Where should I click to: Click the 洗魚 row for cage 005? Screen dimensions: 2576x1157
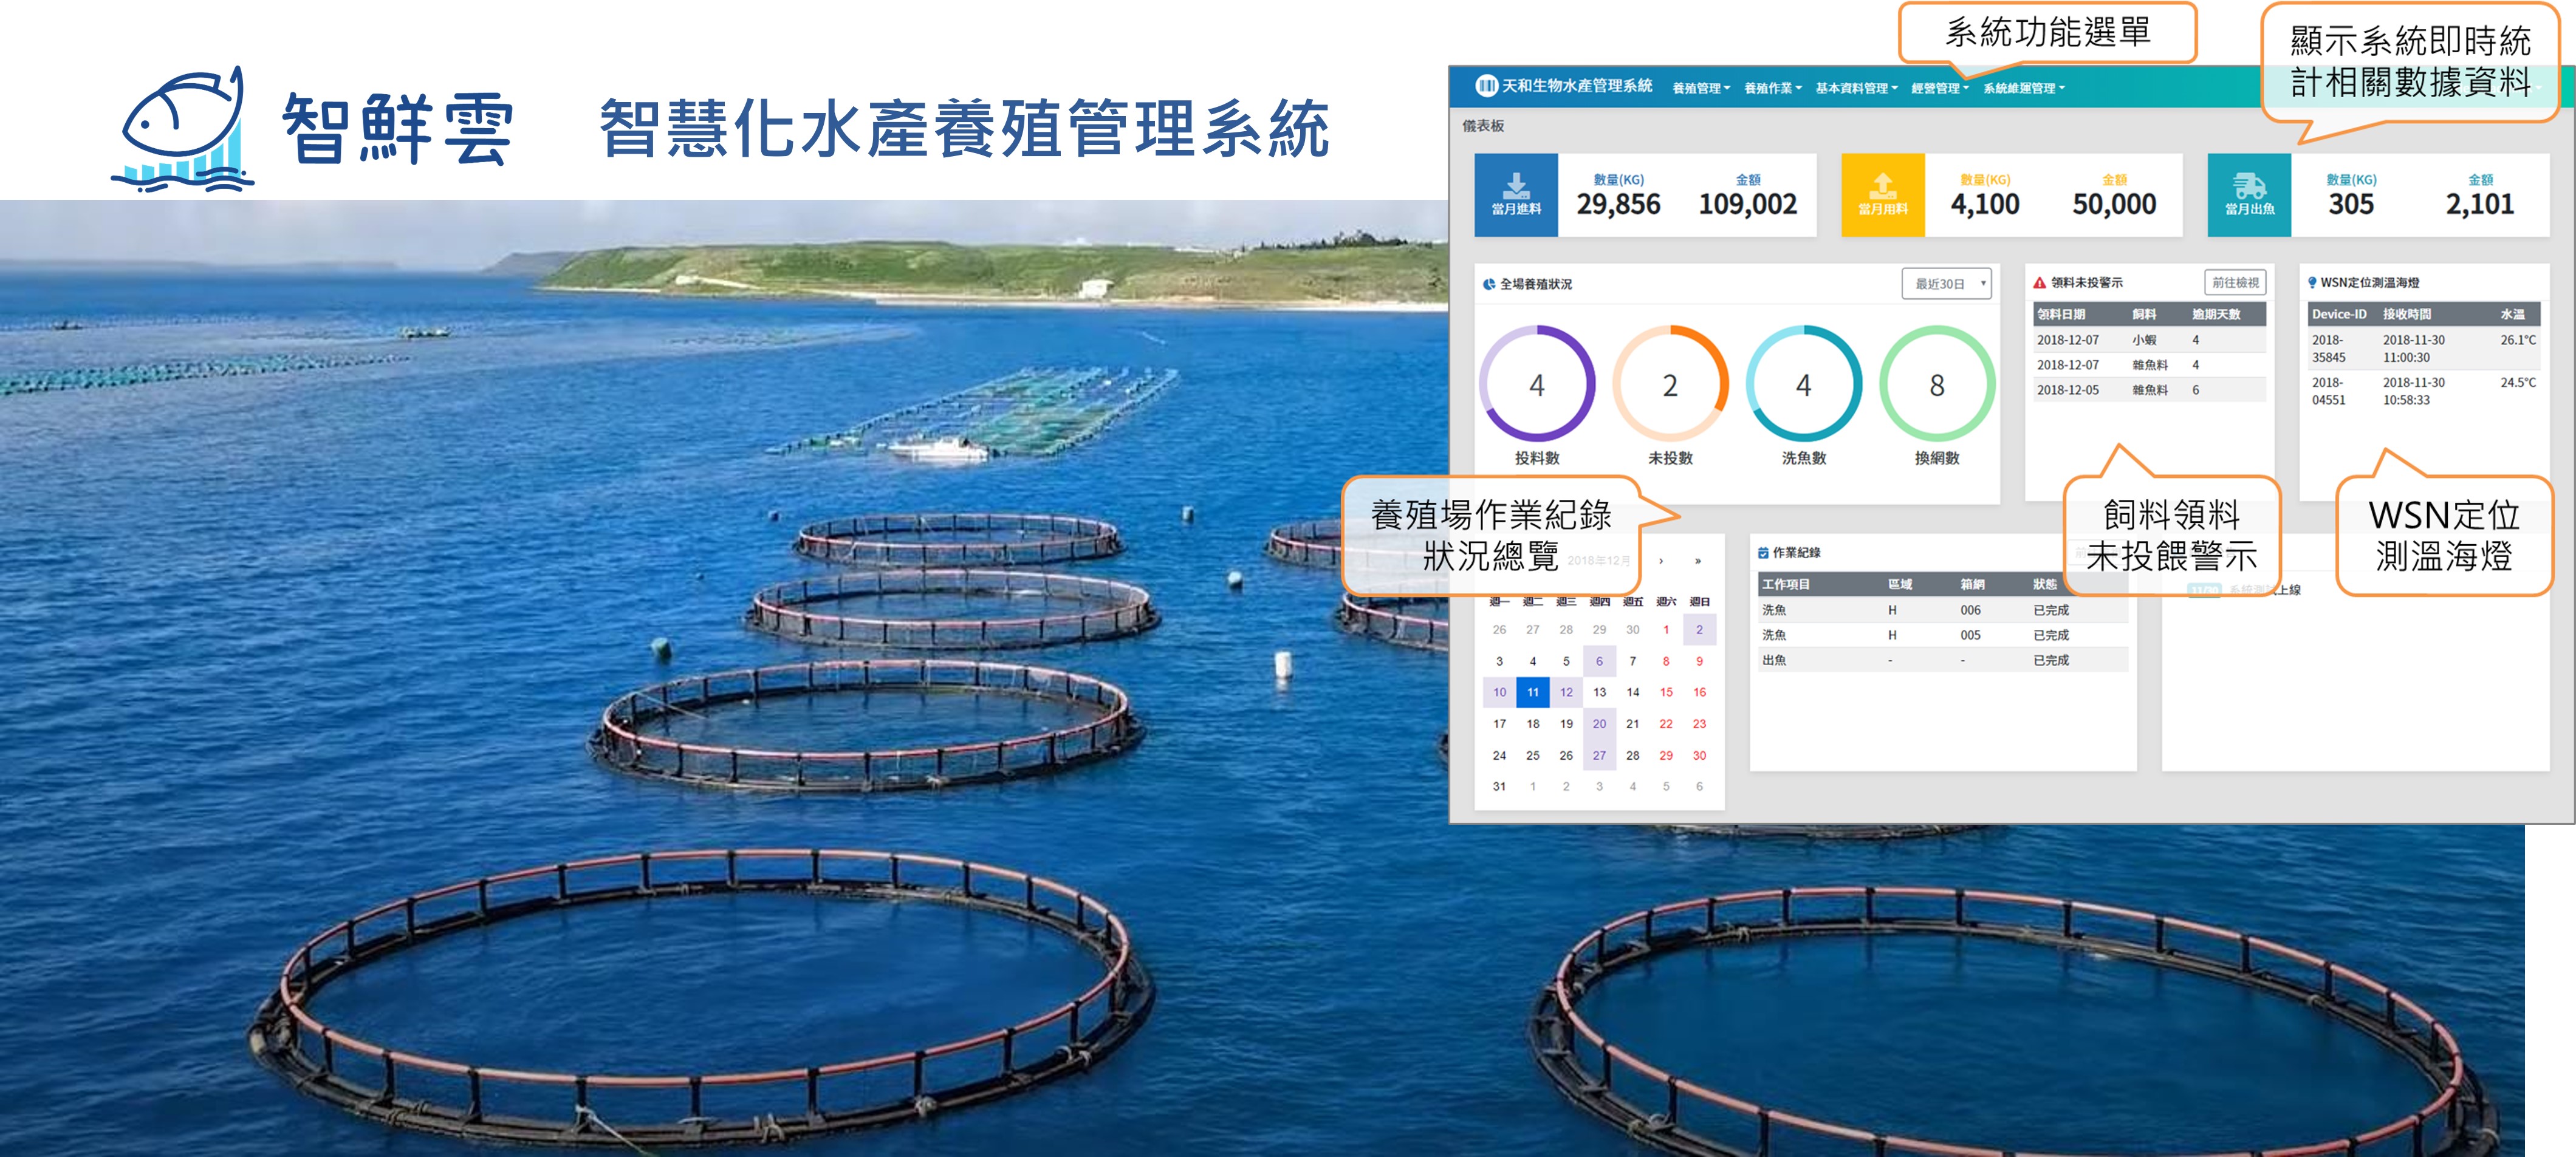[x=1943, y=635]
